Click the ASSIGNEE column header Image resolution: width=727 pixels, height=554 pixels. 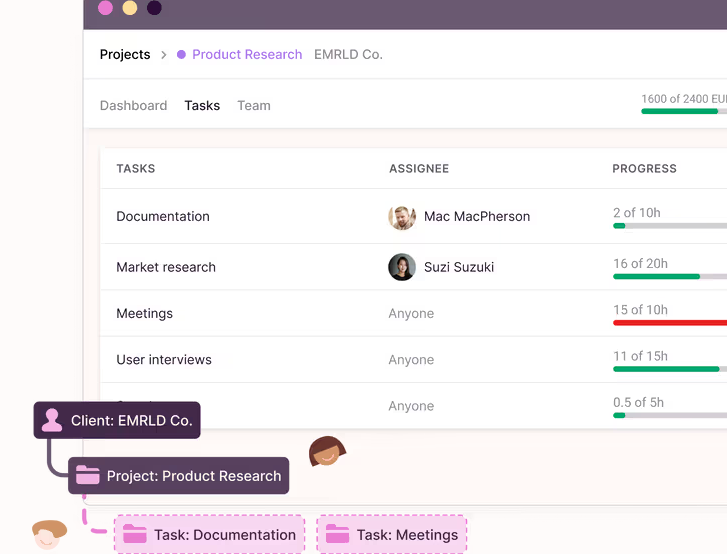tap(419, 168)
